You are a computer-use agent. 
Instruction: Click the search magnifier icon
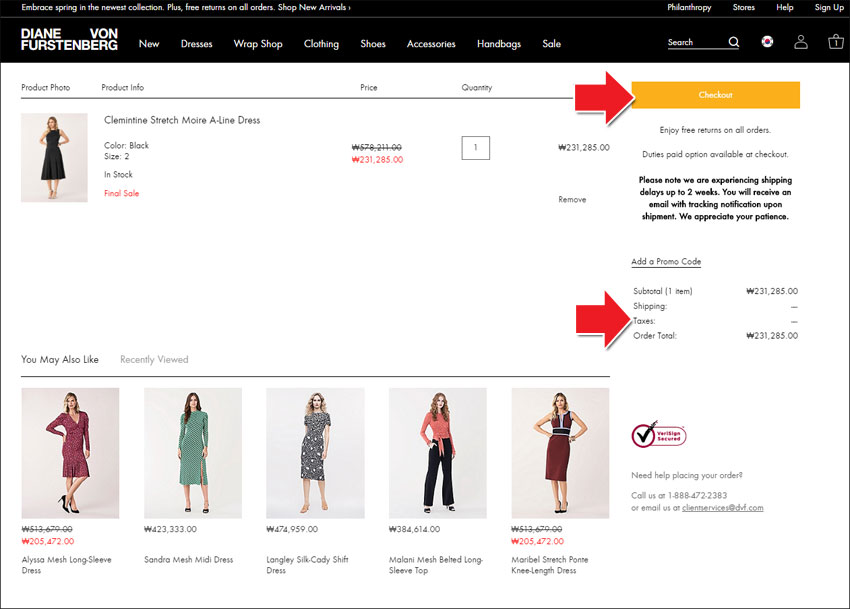point(733,42)
